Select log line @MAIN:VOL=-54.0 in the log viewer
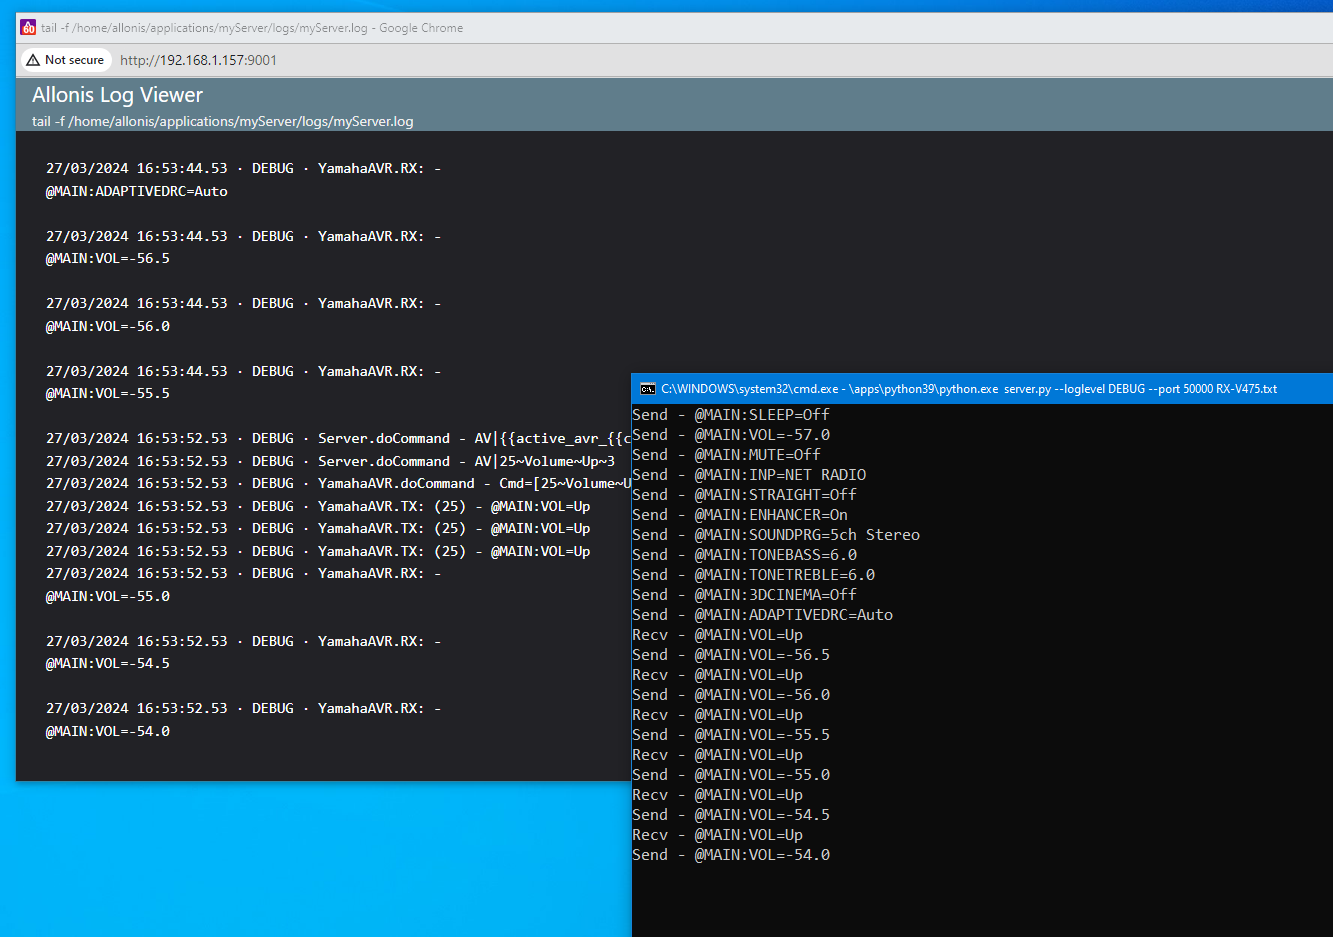The image size is (1333, 937). point(108,731)
